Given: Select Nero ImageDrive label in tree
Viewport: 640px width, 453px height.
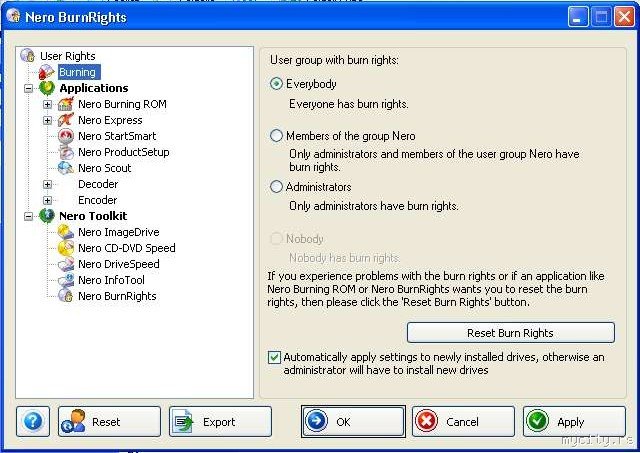Looking at the screenshot, I should click(119, 232).
